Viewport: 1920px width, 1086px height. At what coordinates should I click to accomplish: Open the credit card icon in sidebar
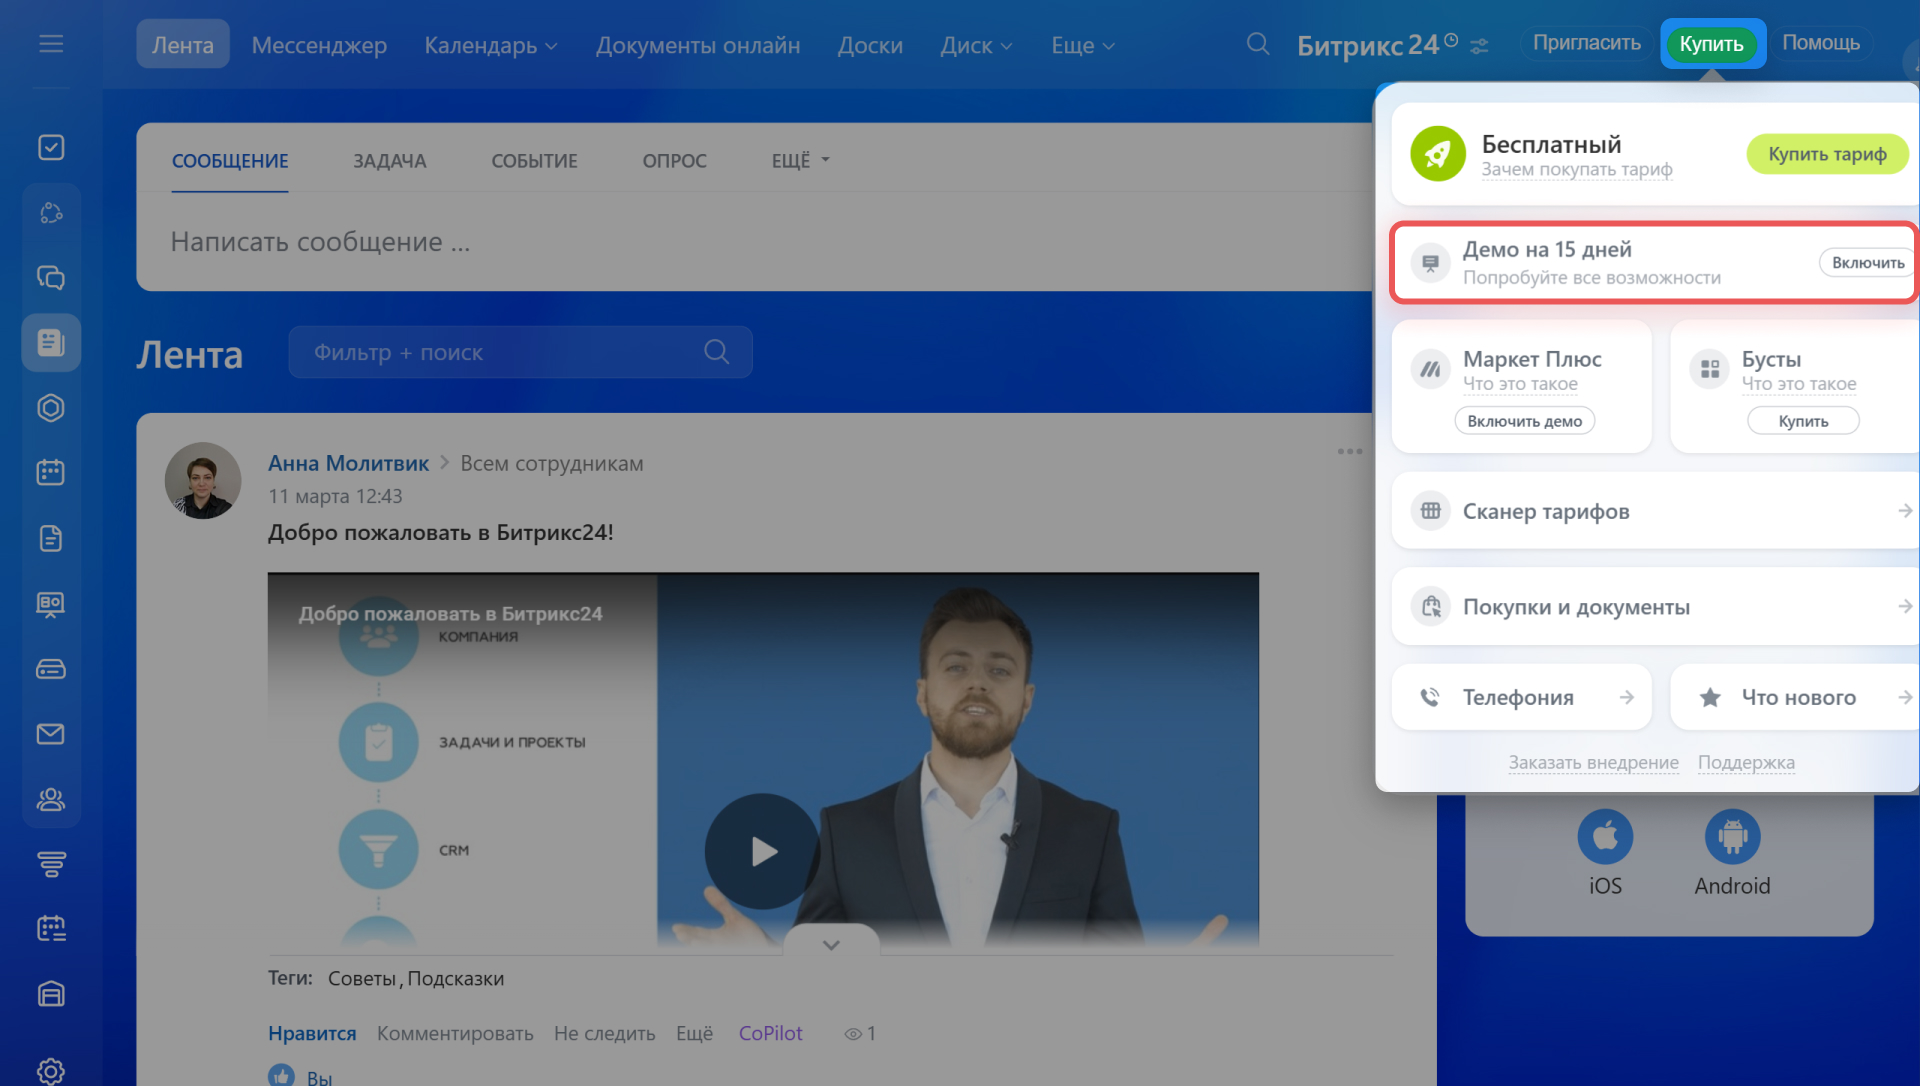click(x=51, y=669)
